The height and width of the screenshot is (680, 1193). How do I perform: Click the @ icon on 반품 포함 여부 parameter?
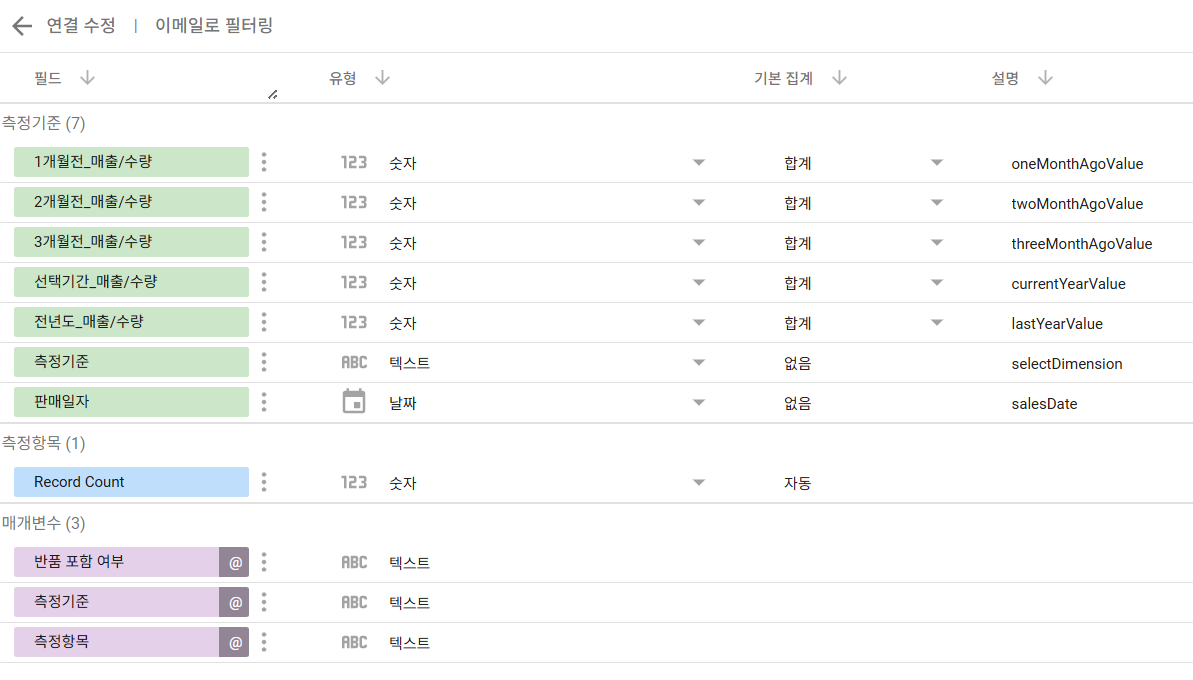234,562
